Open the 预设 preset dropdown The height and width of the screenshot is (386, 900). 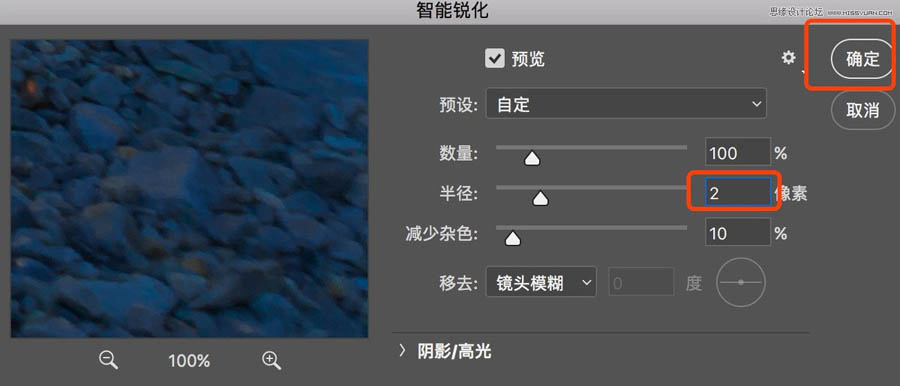[x=626, y=103]
